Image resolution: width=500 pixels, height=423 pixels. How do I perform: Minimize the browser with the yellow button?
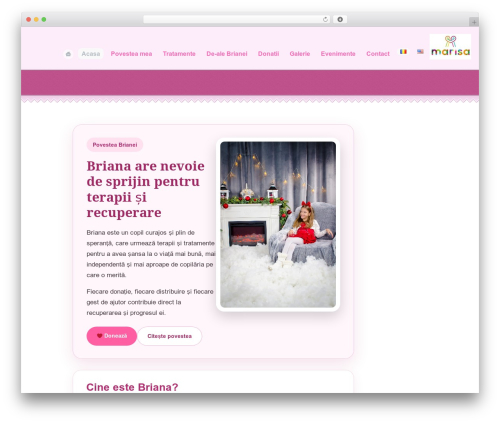(36, 19)
